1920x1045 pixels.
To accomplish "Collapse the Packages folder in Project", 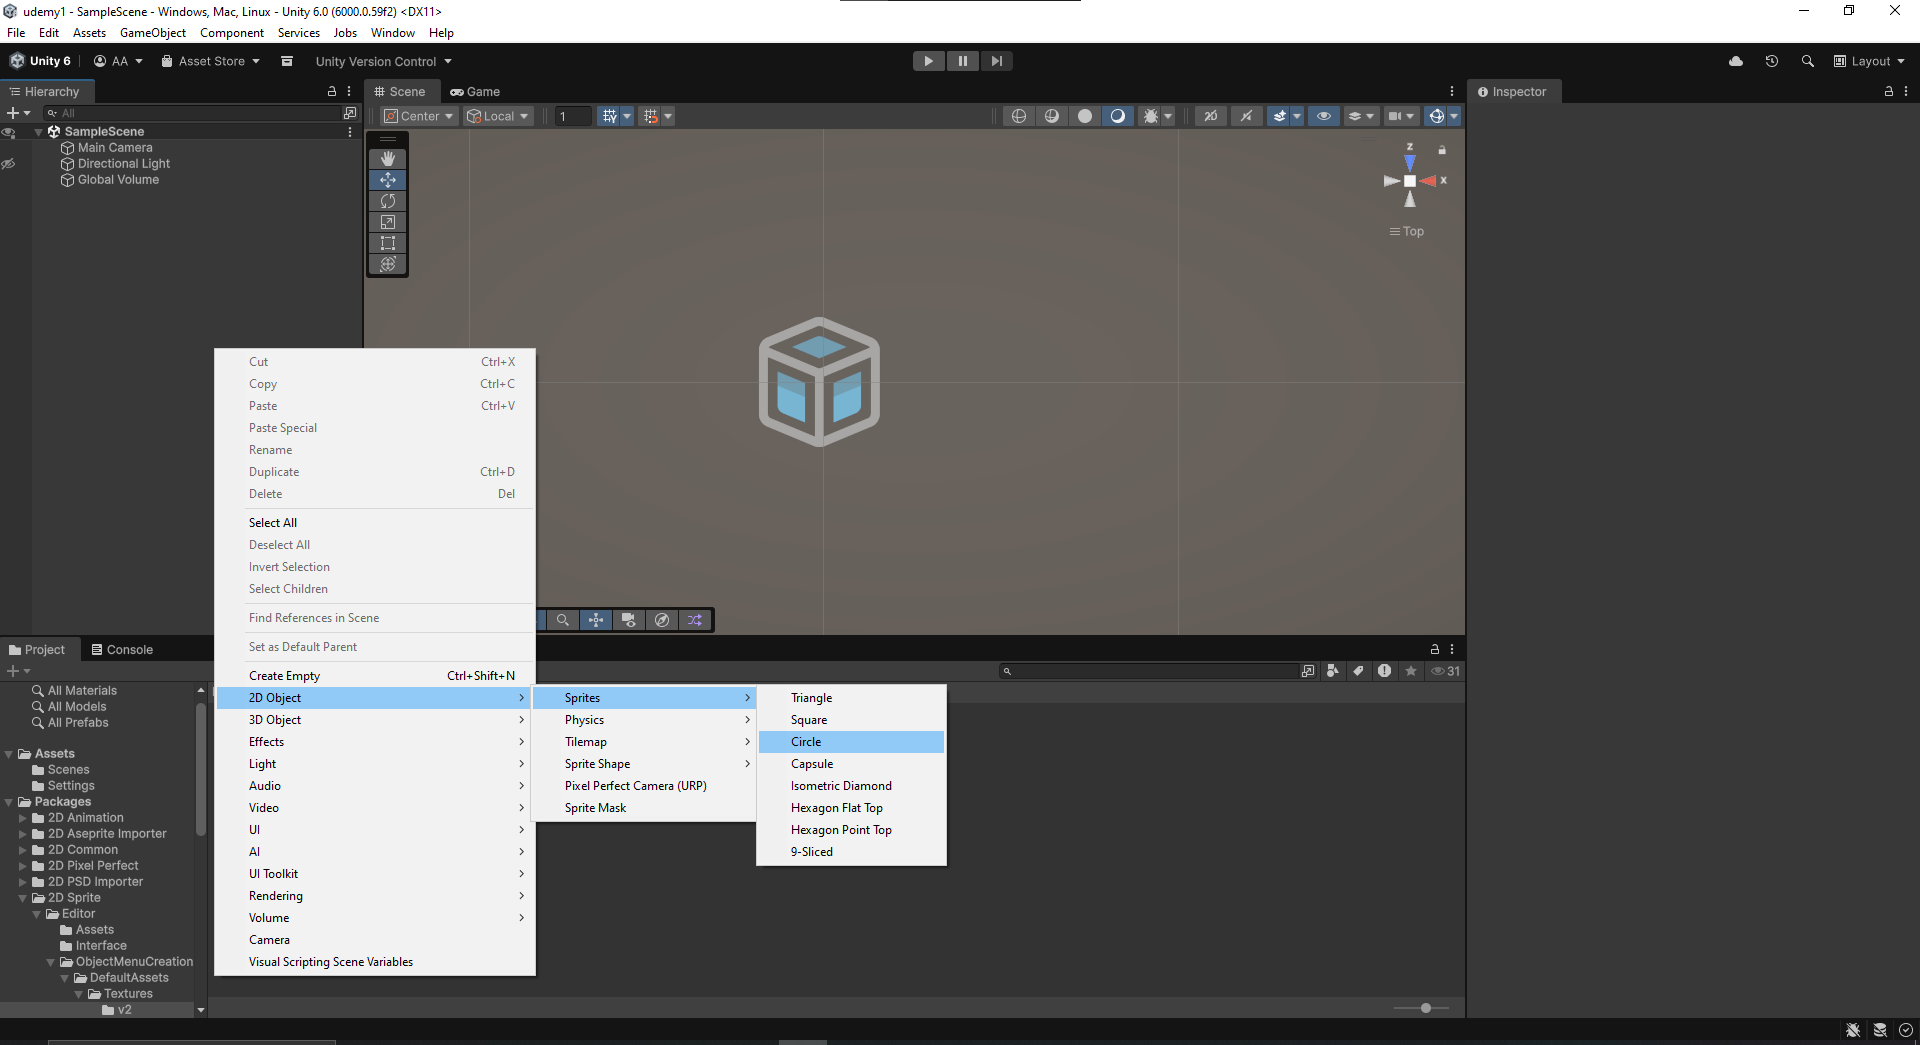I will pyautogui.click(x=9, y=802).
